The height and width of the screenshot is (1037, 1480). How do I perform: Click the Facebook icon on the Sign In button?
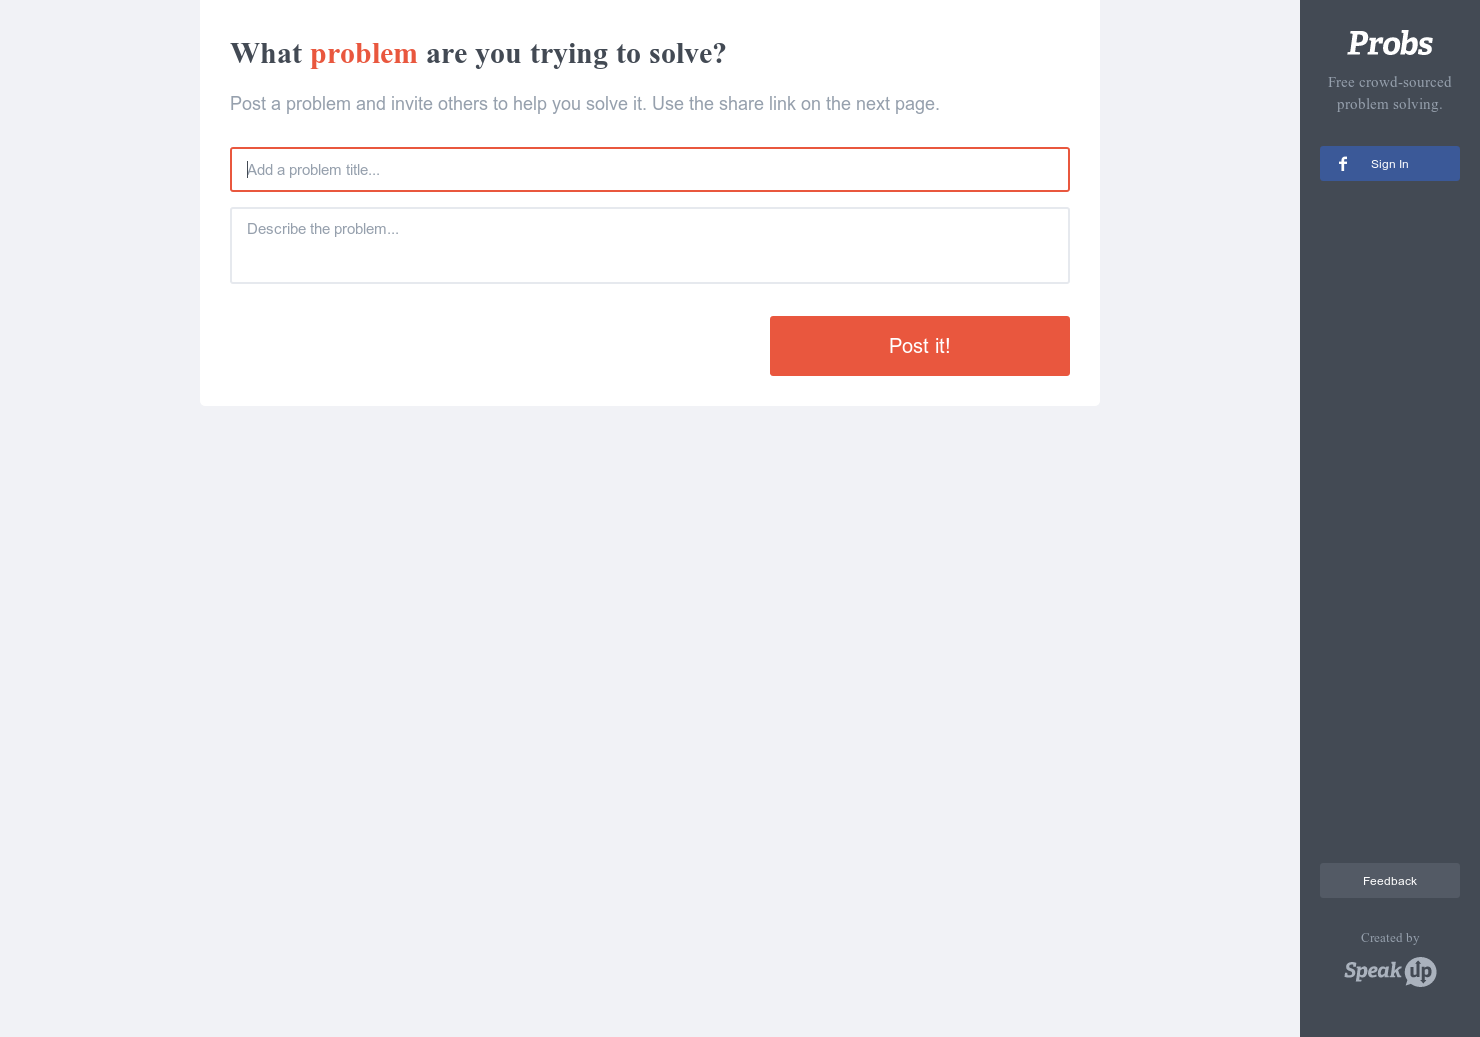[x=1342, y=163]
